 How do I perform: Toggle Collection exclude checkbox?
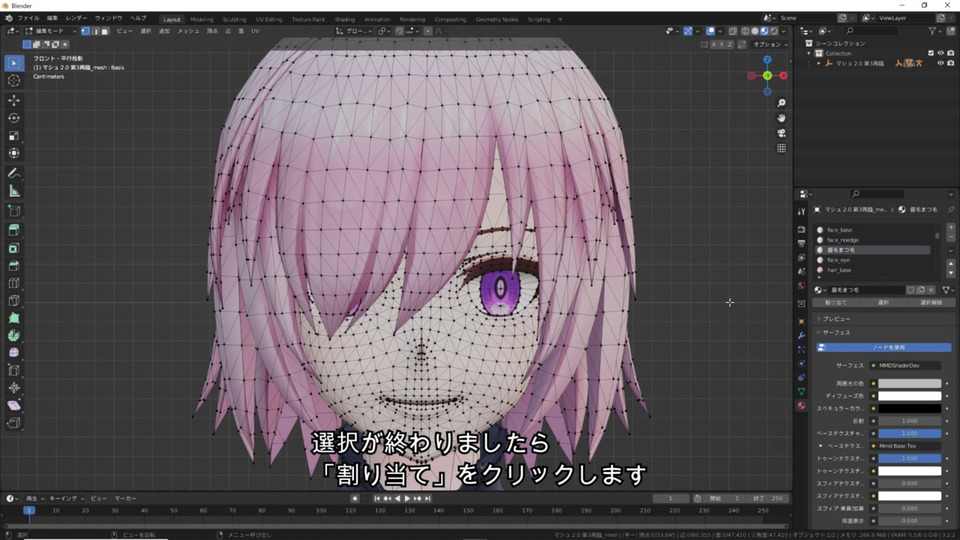click(931, 53)
